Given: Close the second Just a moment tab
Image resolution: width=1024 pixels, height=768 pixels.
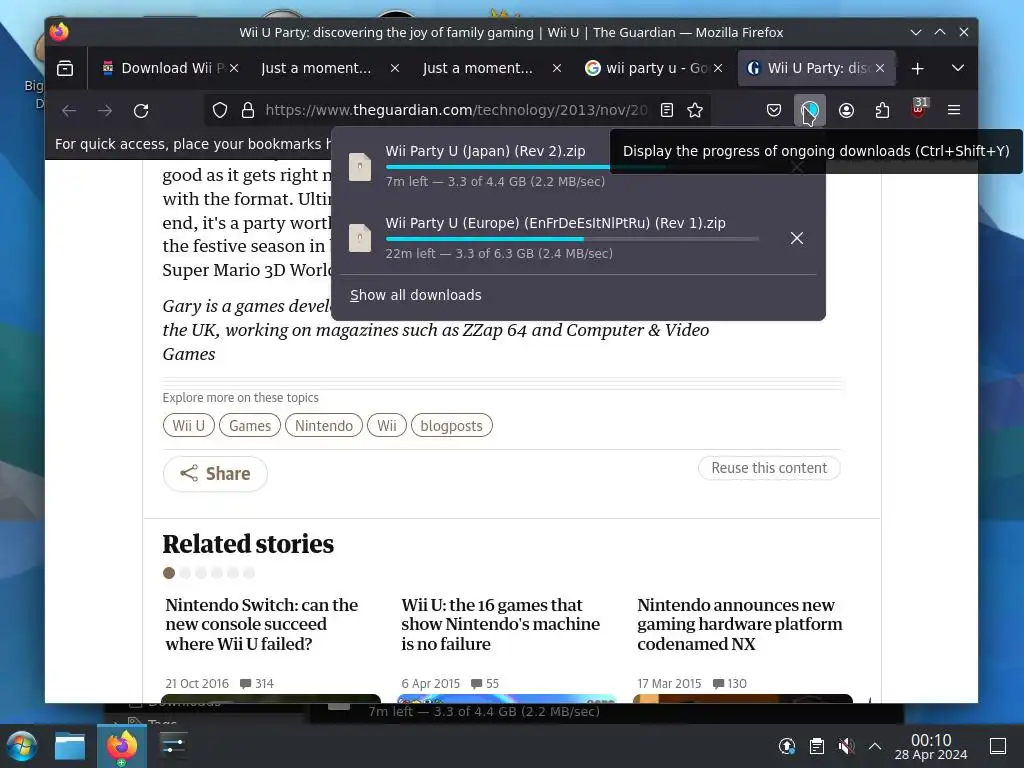Looking at the screenshot, I should tap(557, 68).
